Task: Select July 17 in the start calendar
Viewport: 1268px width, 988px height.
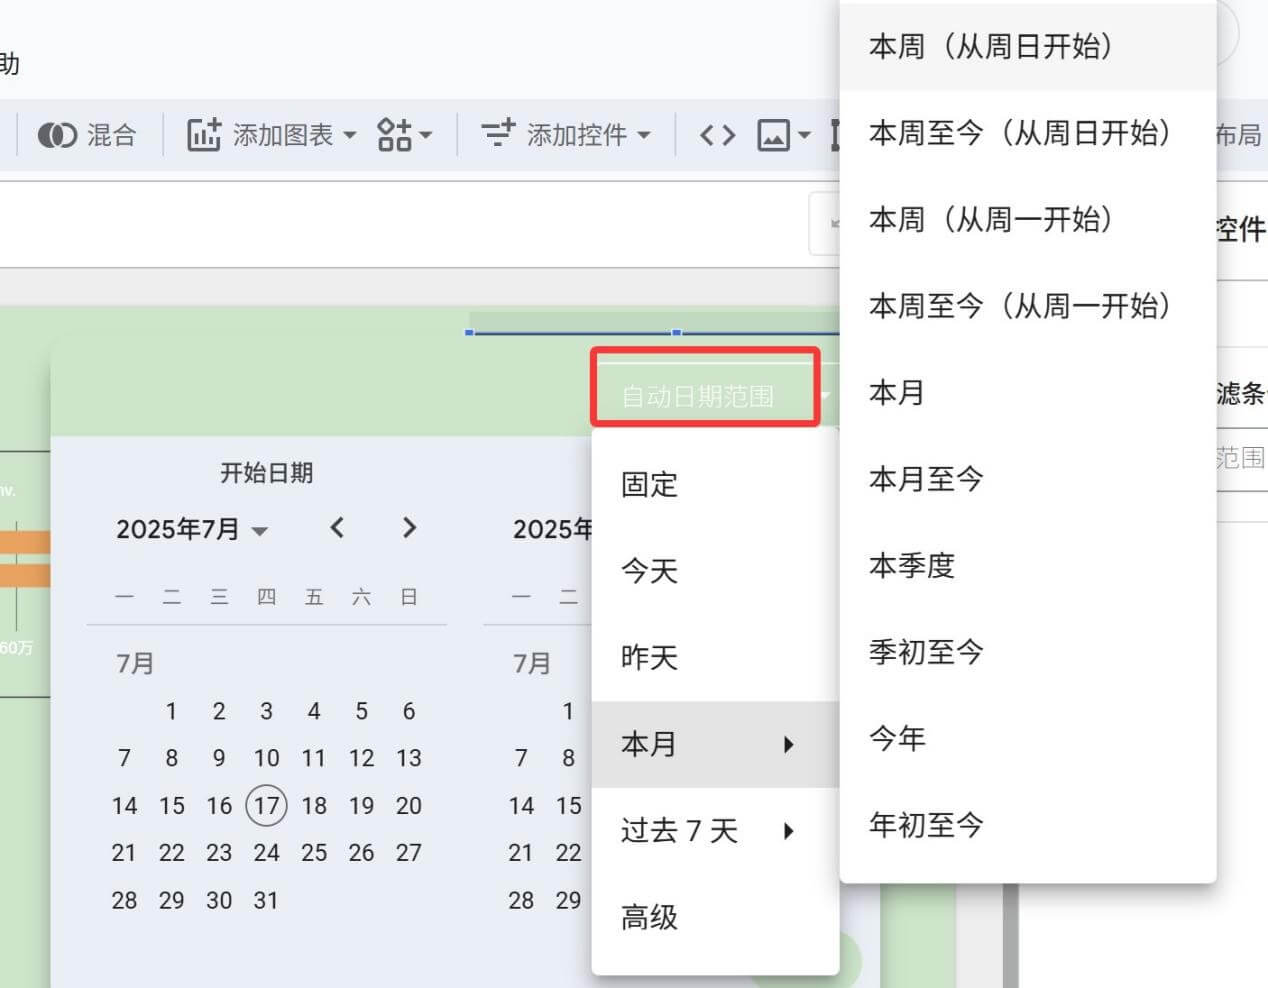Action: (266, 806)
